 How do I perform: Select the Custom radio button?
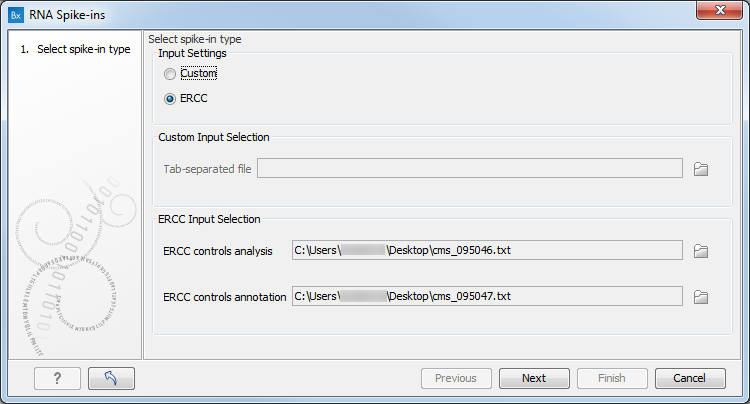(171, 74)
